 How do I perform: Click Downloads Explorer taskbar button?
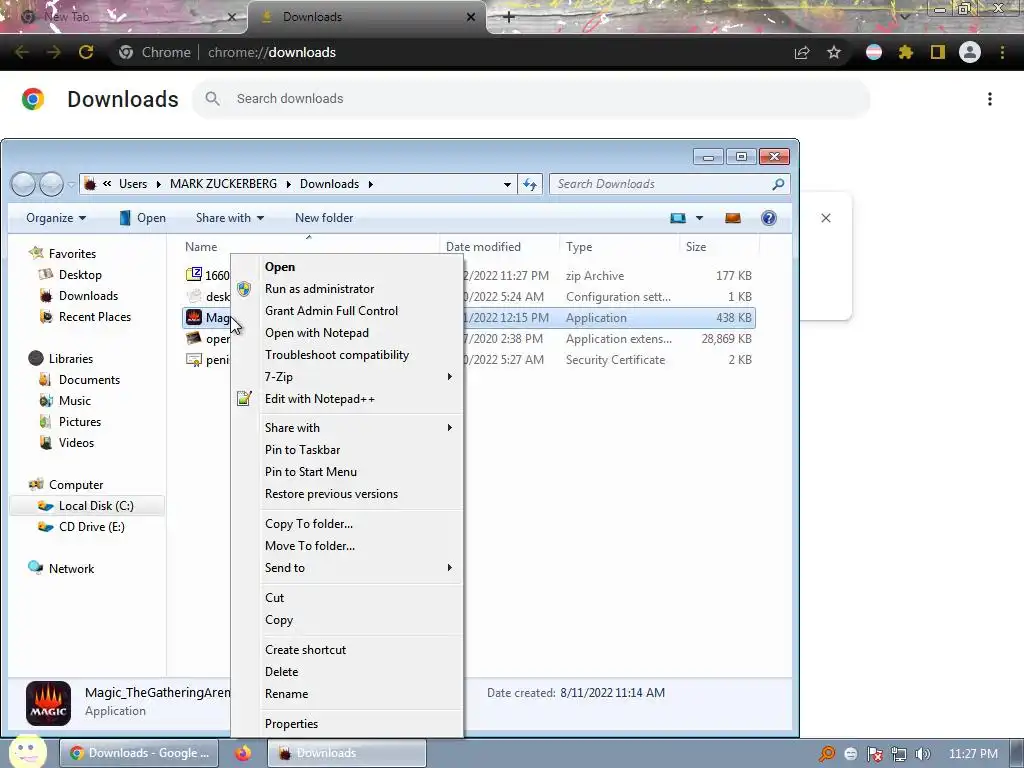pos(347,753)
